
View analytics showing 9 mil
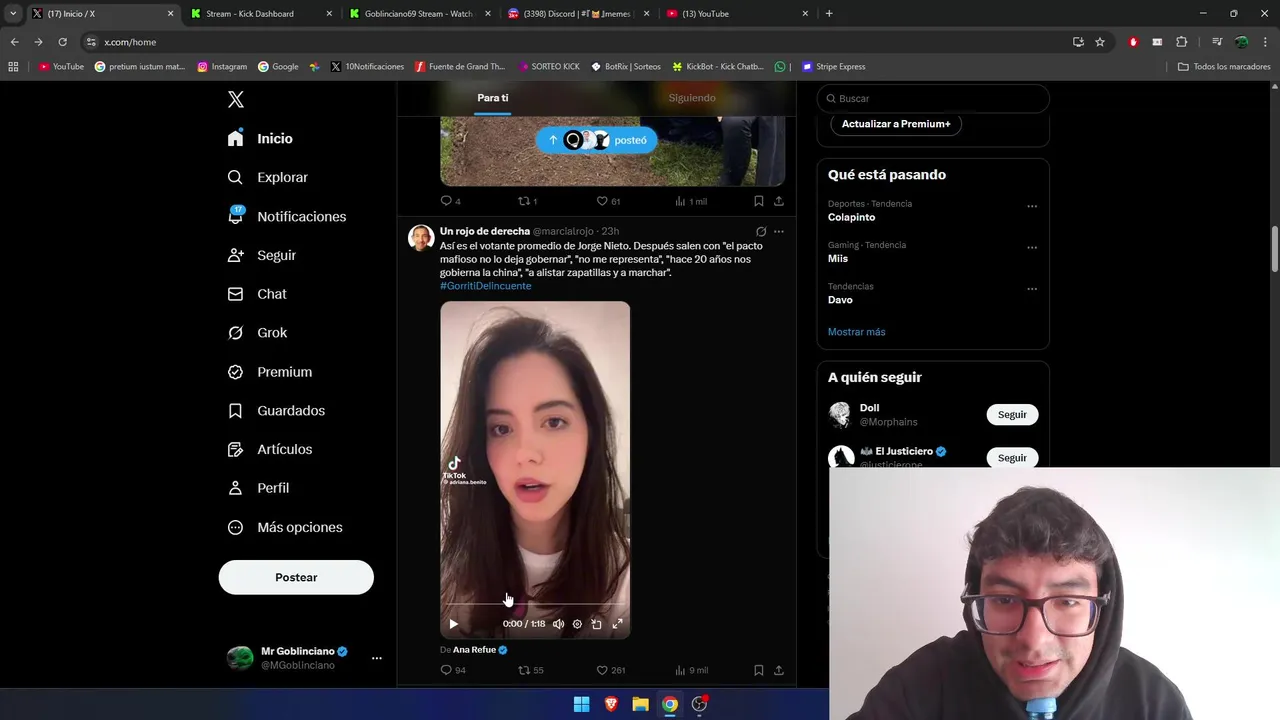tap(691, 670)
